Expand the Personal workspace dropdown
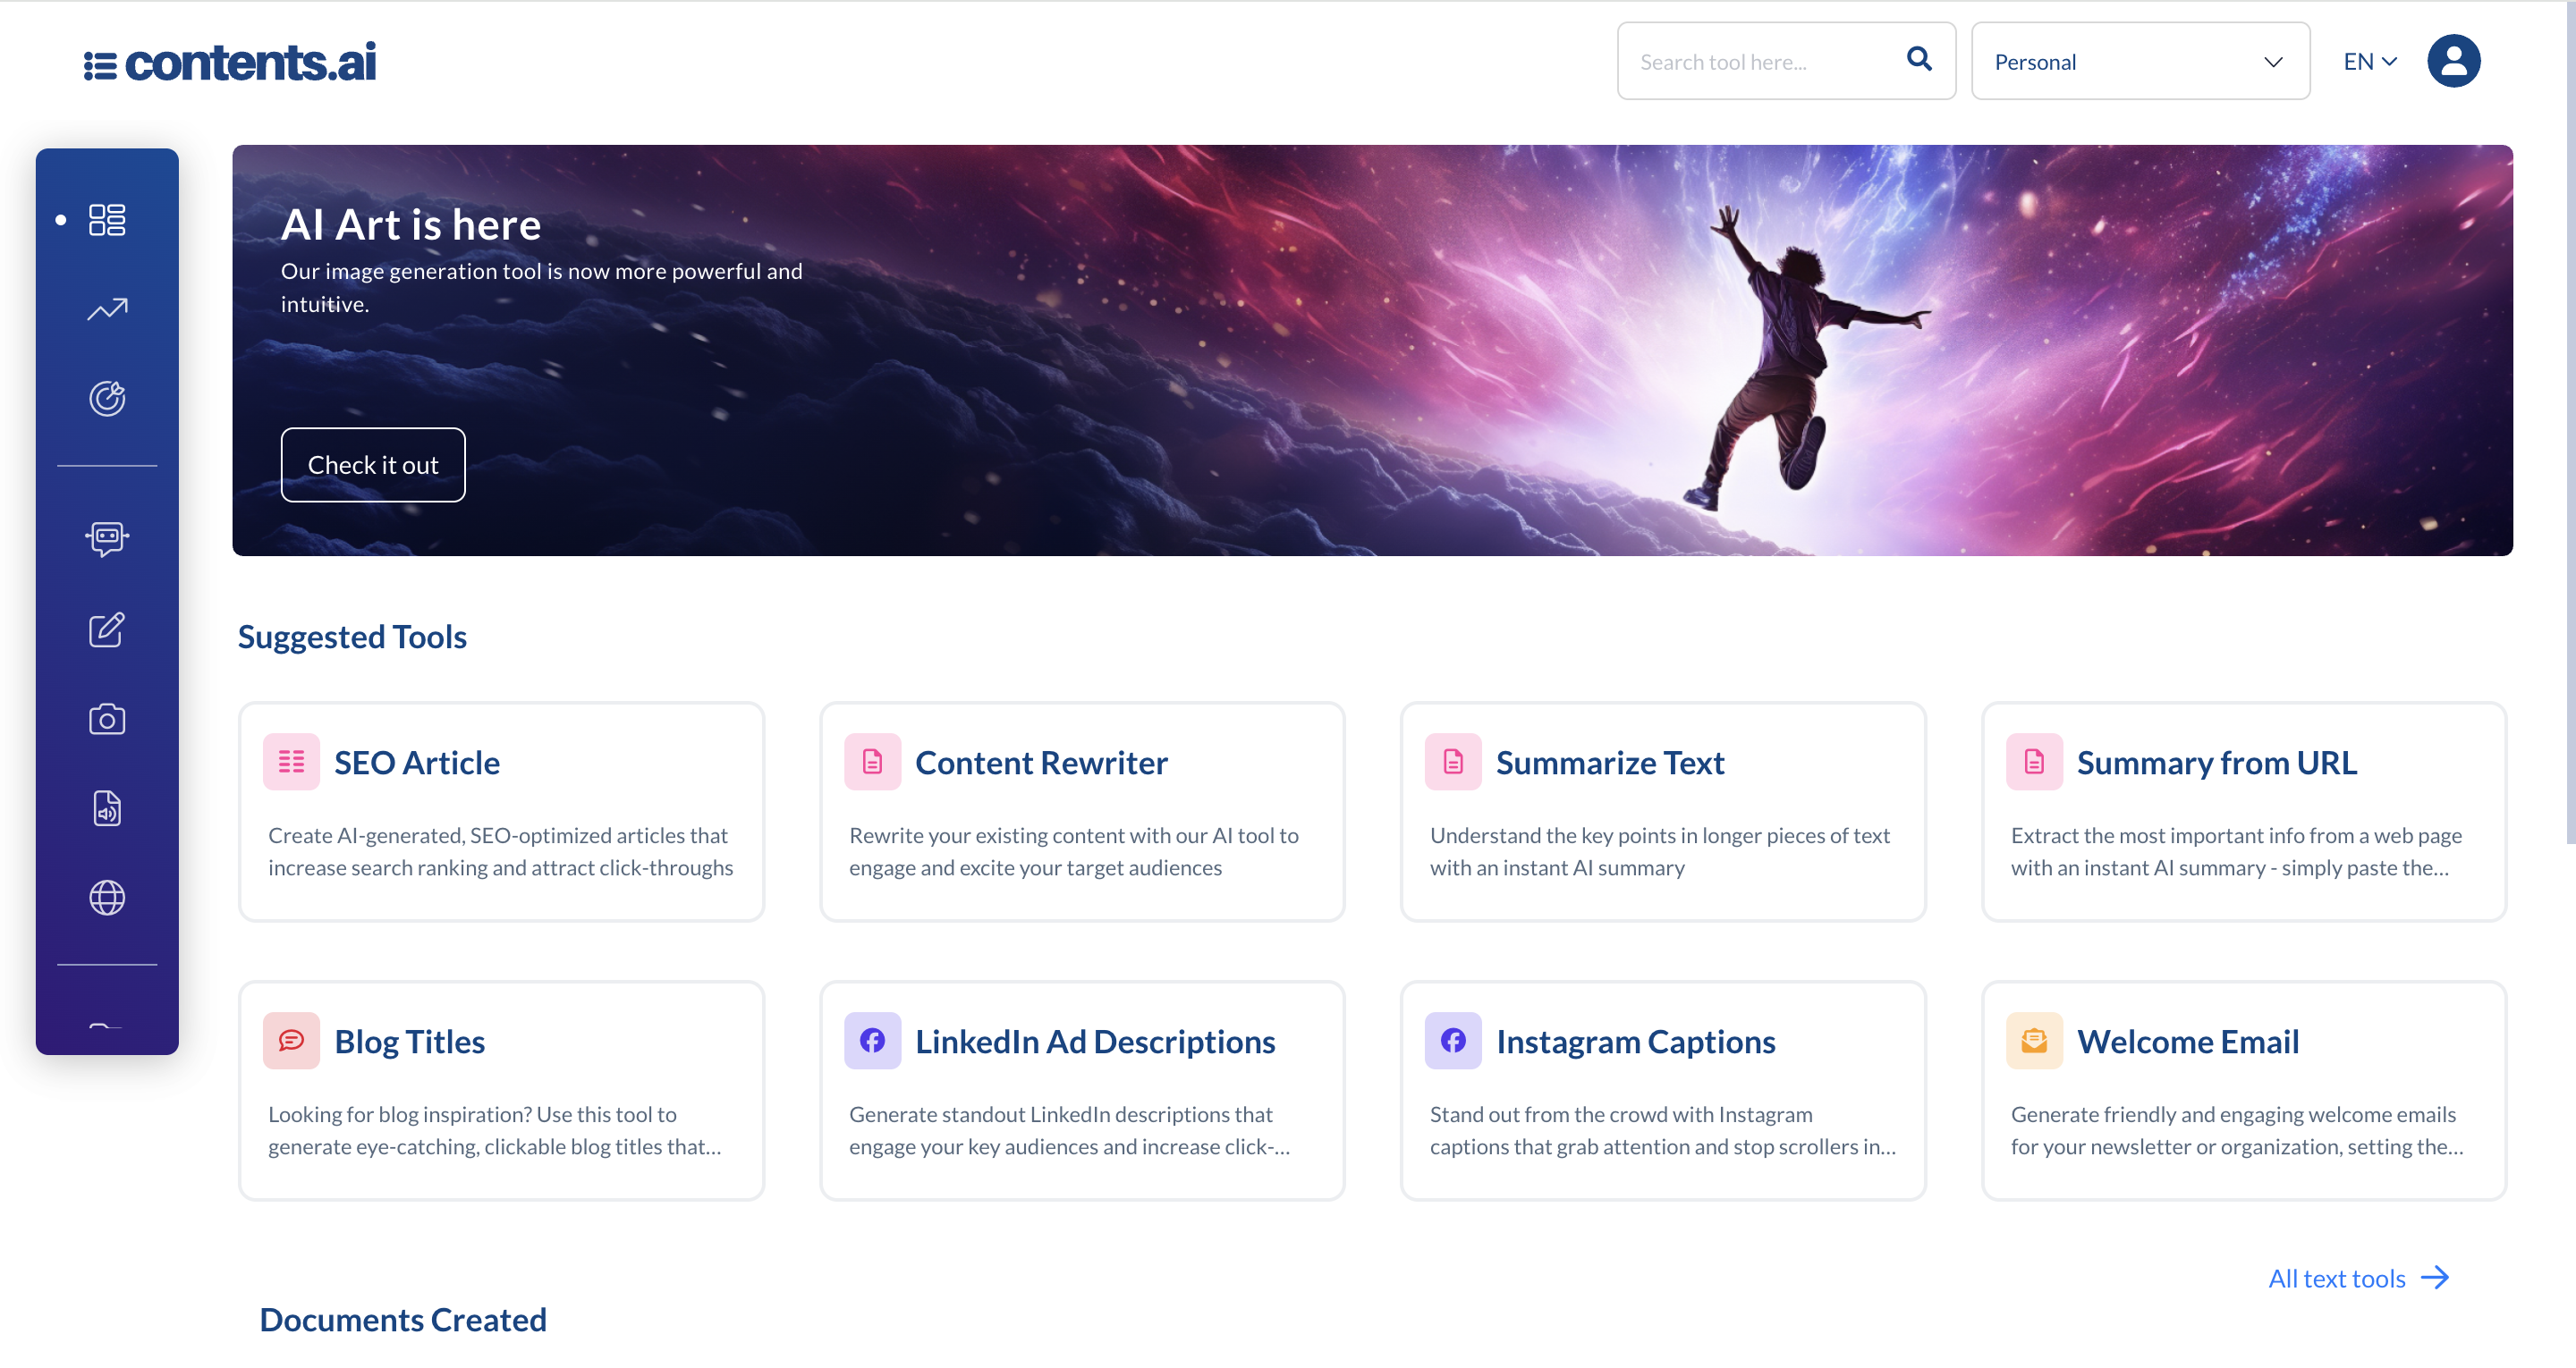 tap(2139, 61)
